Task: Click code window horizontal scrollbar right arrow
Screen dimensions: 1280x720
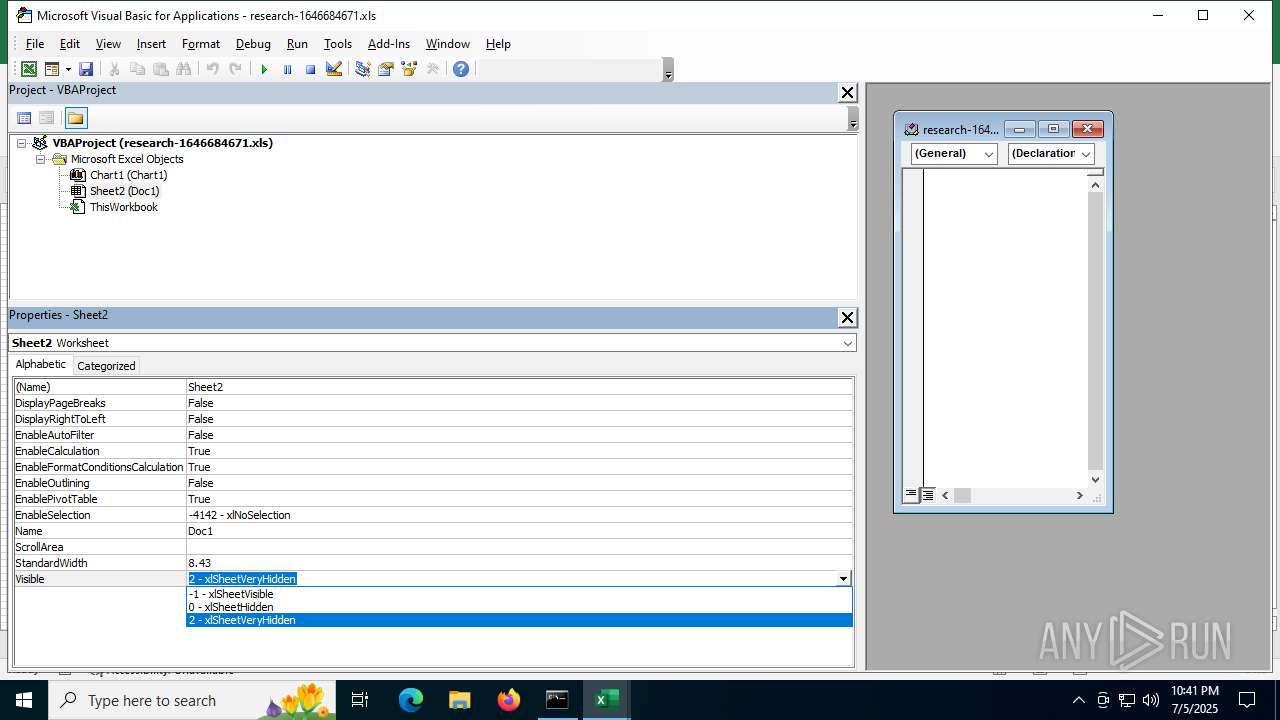Action: 1079,496
